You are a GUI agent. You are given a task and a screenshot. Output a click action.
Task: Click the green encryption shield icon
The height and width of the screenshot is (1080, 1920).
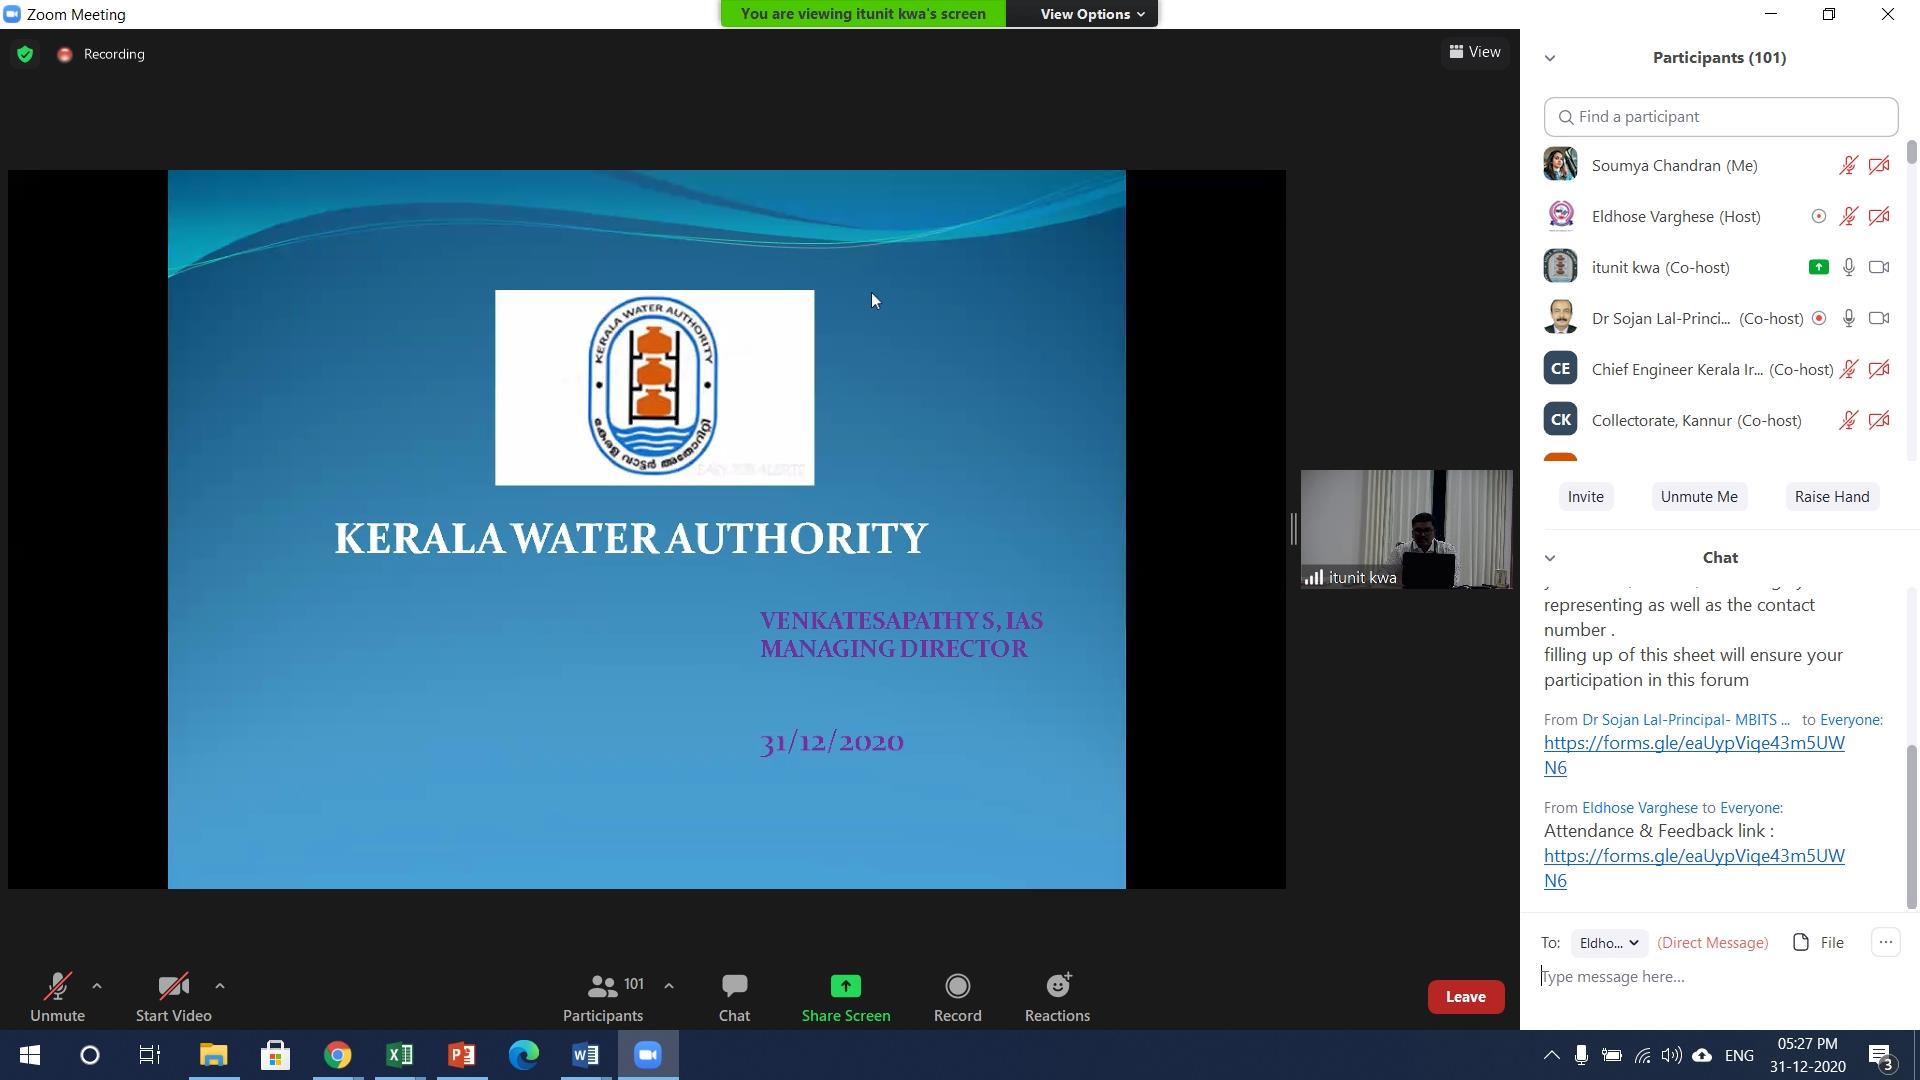point(25,54)
